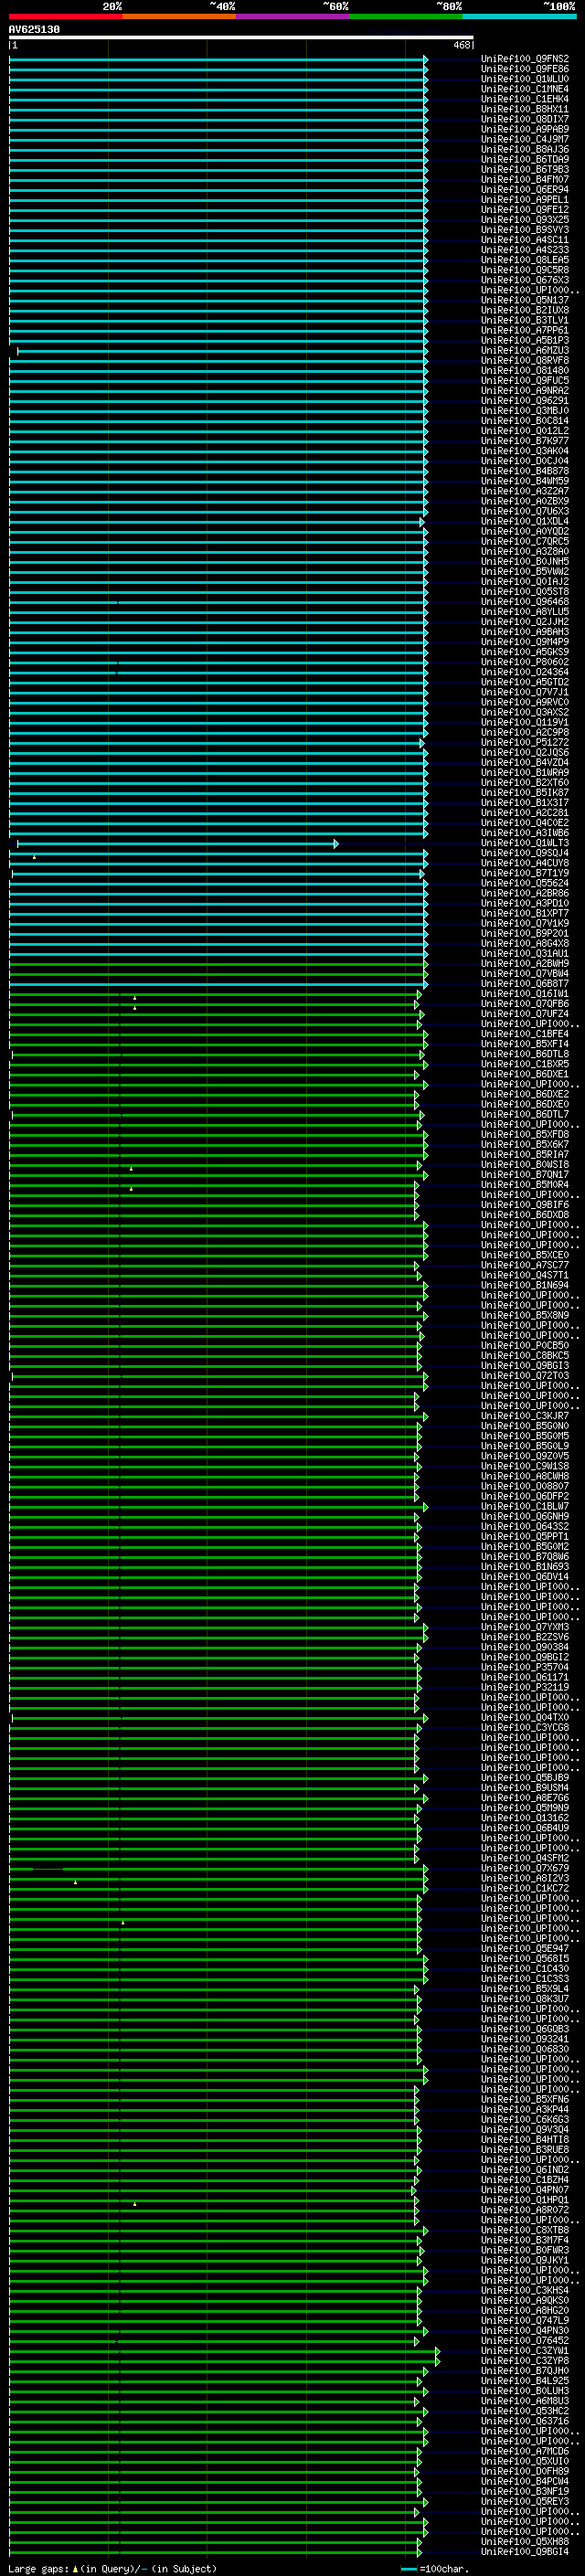Viewport: 585px width, 2576px height.
Task: Select the UniRef100_B5XFI4 label
Action: tap(525, 1044)
